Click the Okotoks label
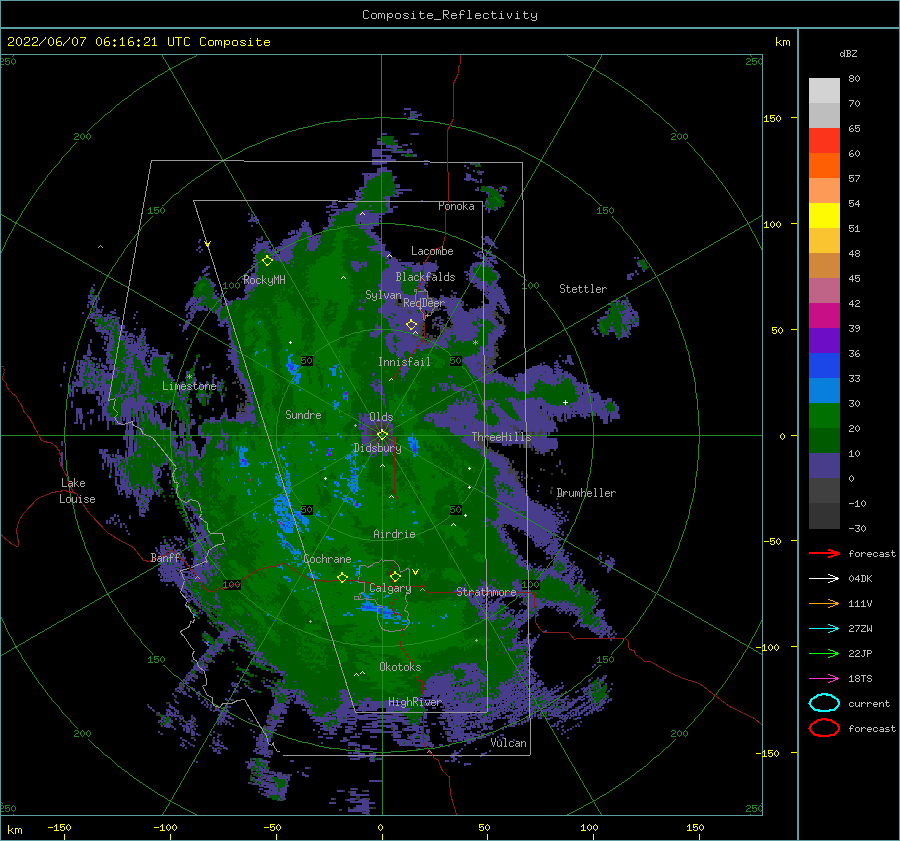Screen dimensions: 900x841 [x=400, y=667]
